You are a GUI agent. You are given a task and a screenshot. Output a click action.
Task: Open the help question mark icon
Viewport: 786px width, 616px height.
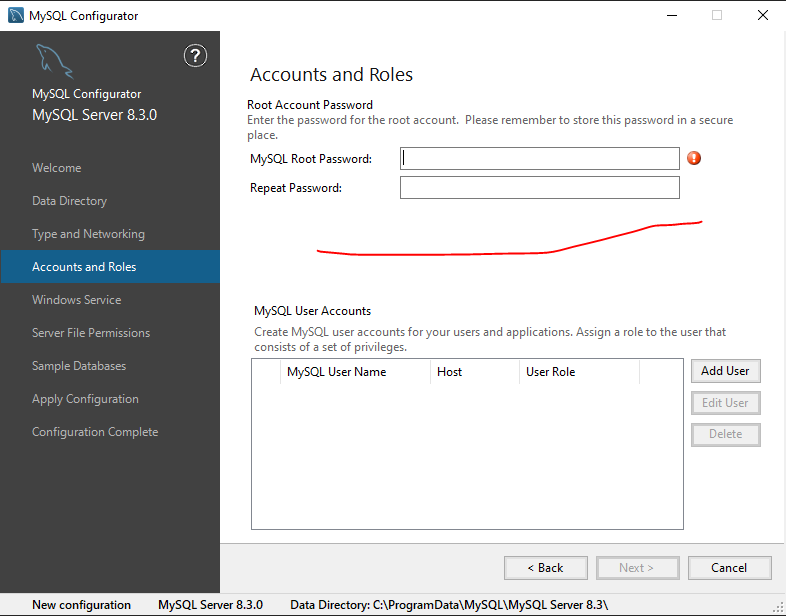[x=195, y=56]
